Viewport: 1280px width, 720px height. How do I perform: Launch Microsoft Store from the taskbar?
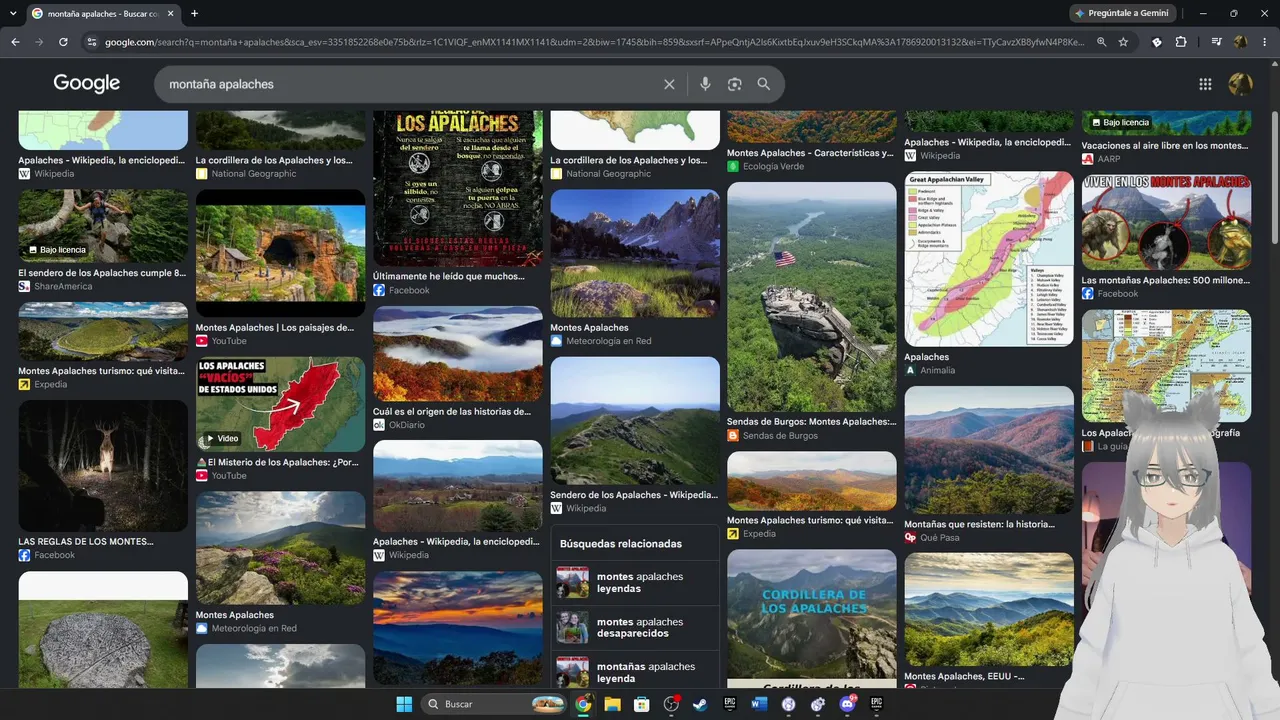coord(642,704)
